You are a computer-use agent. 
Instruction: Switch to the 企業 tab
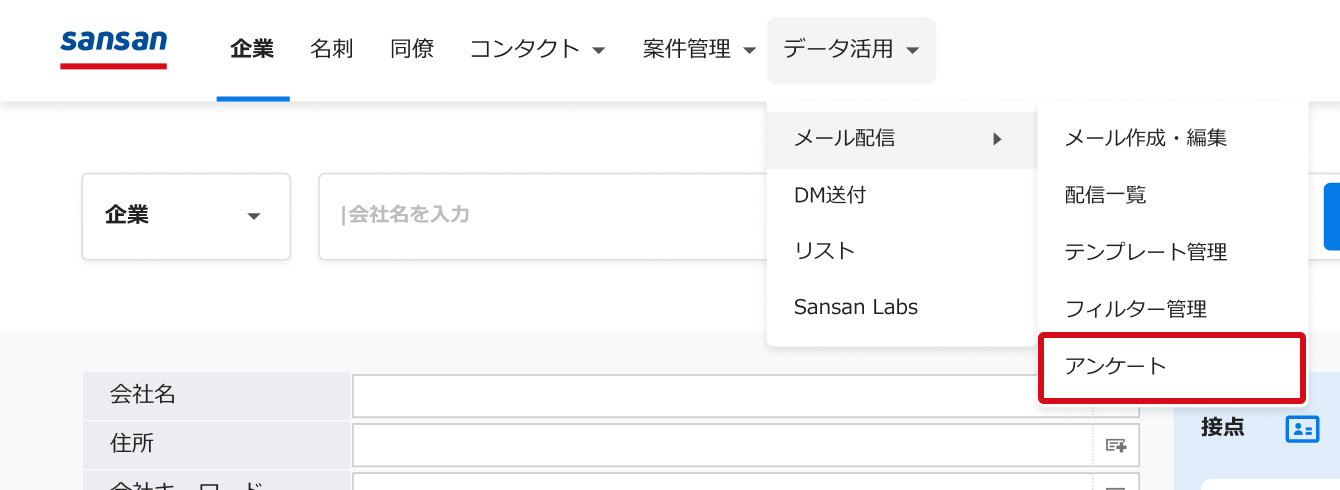(x=252, y=49)
